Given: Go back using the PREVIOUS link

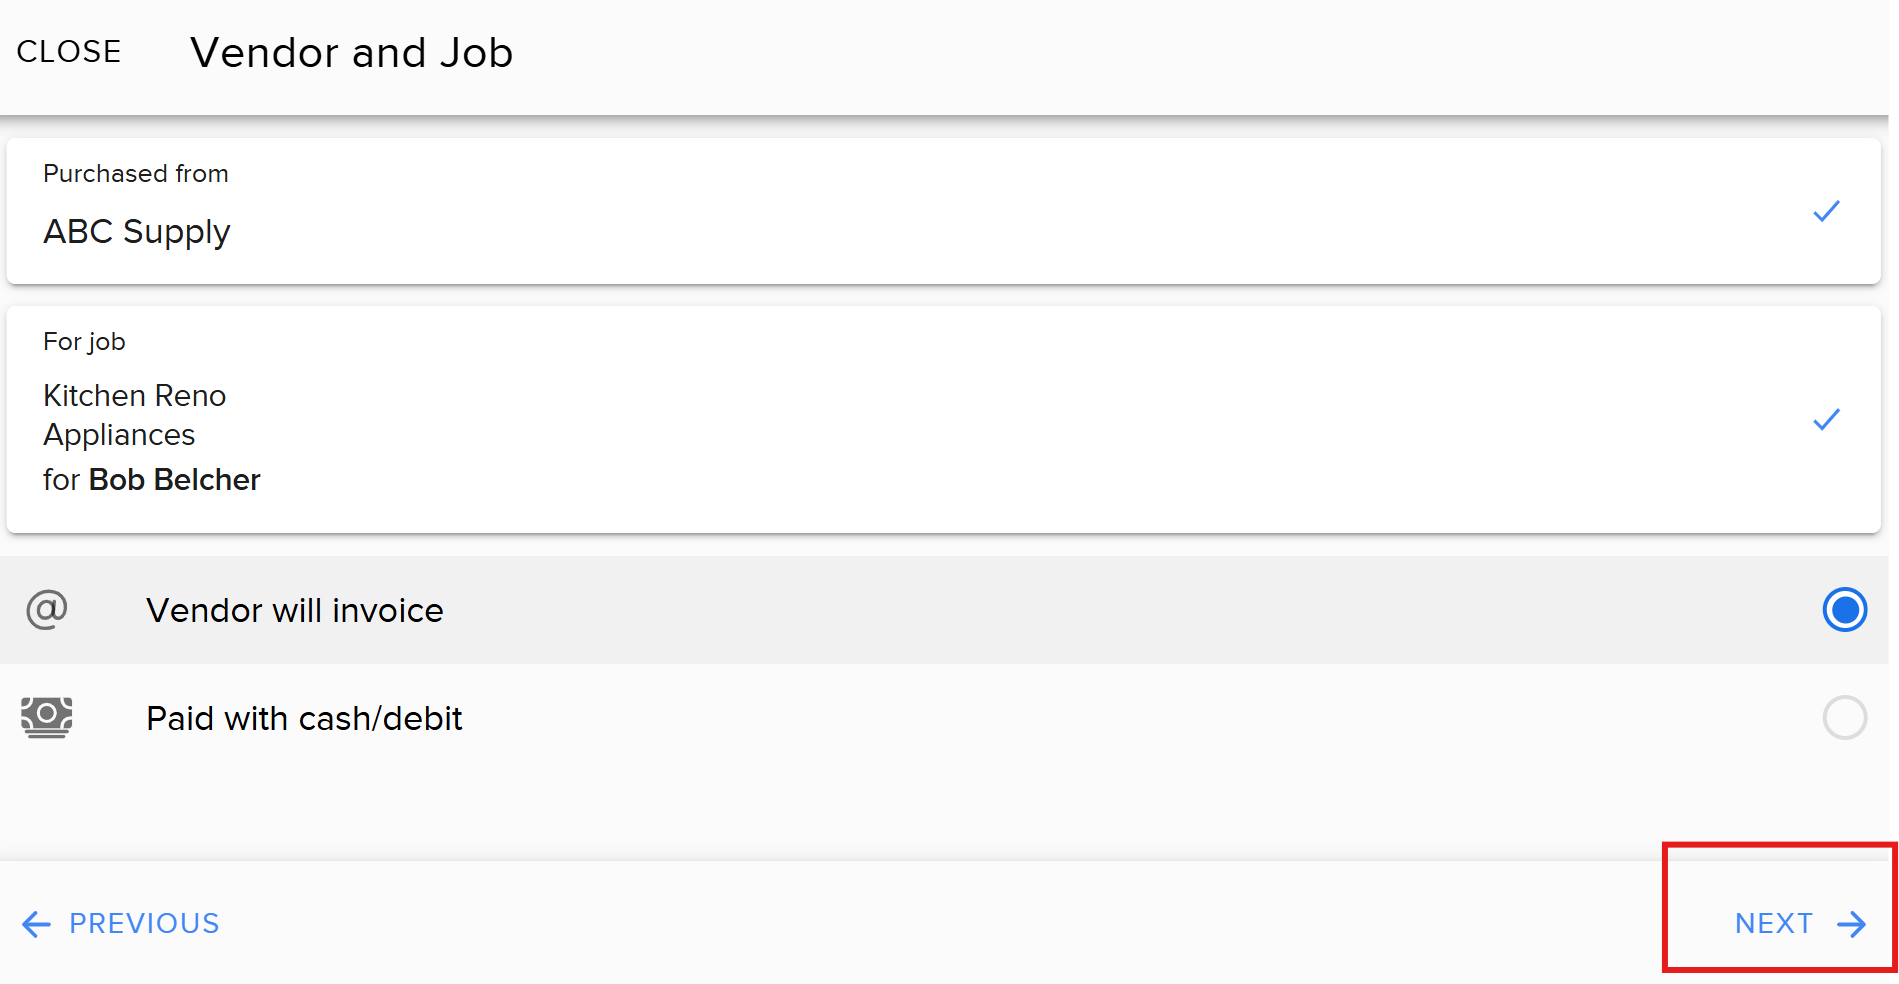Looking at the screenshot, I should point(144,924).
